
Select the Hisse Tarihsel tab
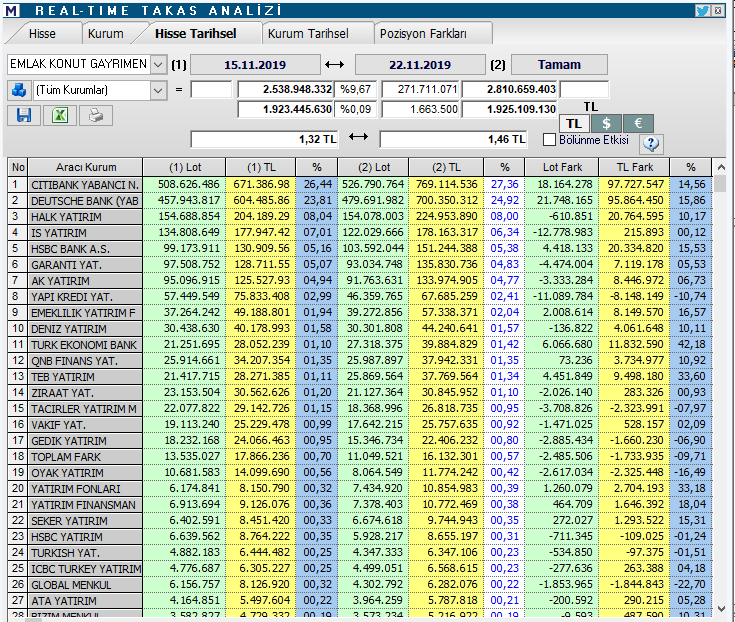click(x=196, y=34)
